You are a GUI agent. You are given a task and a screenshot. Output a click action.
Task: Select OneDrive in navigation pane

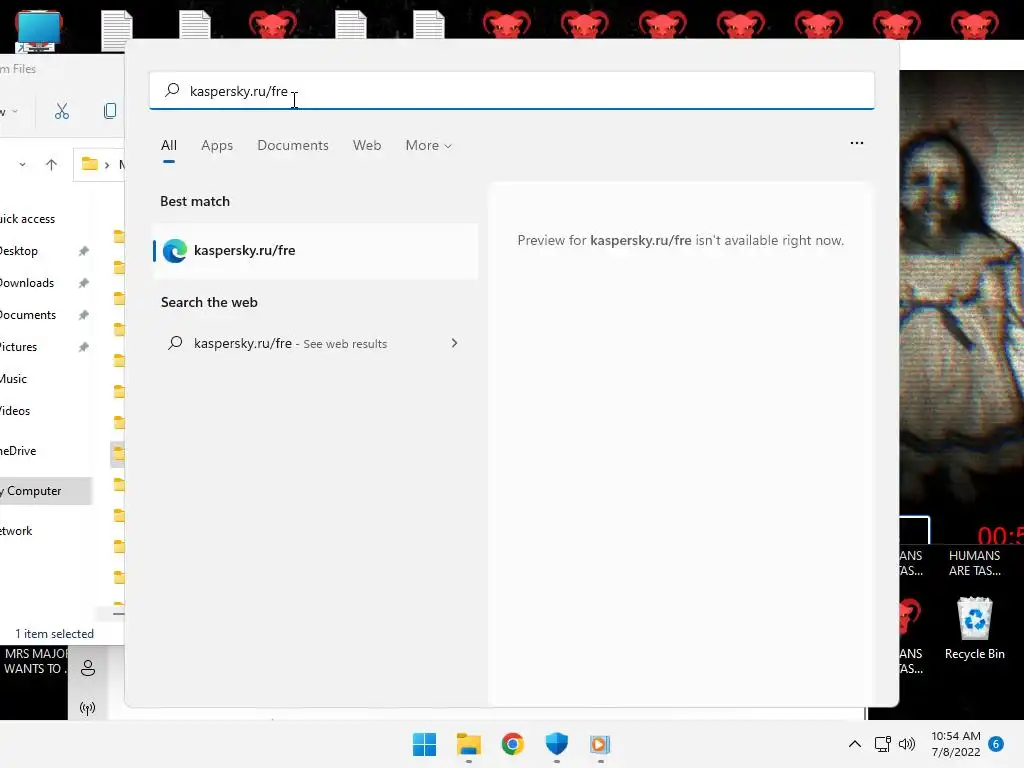[18, 451]
